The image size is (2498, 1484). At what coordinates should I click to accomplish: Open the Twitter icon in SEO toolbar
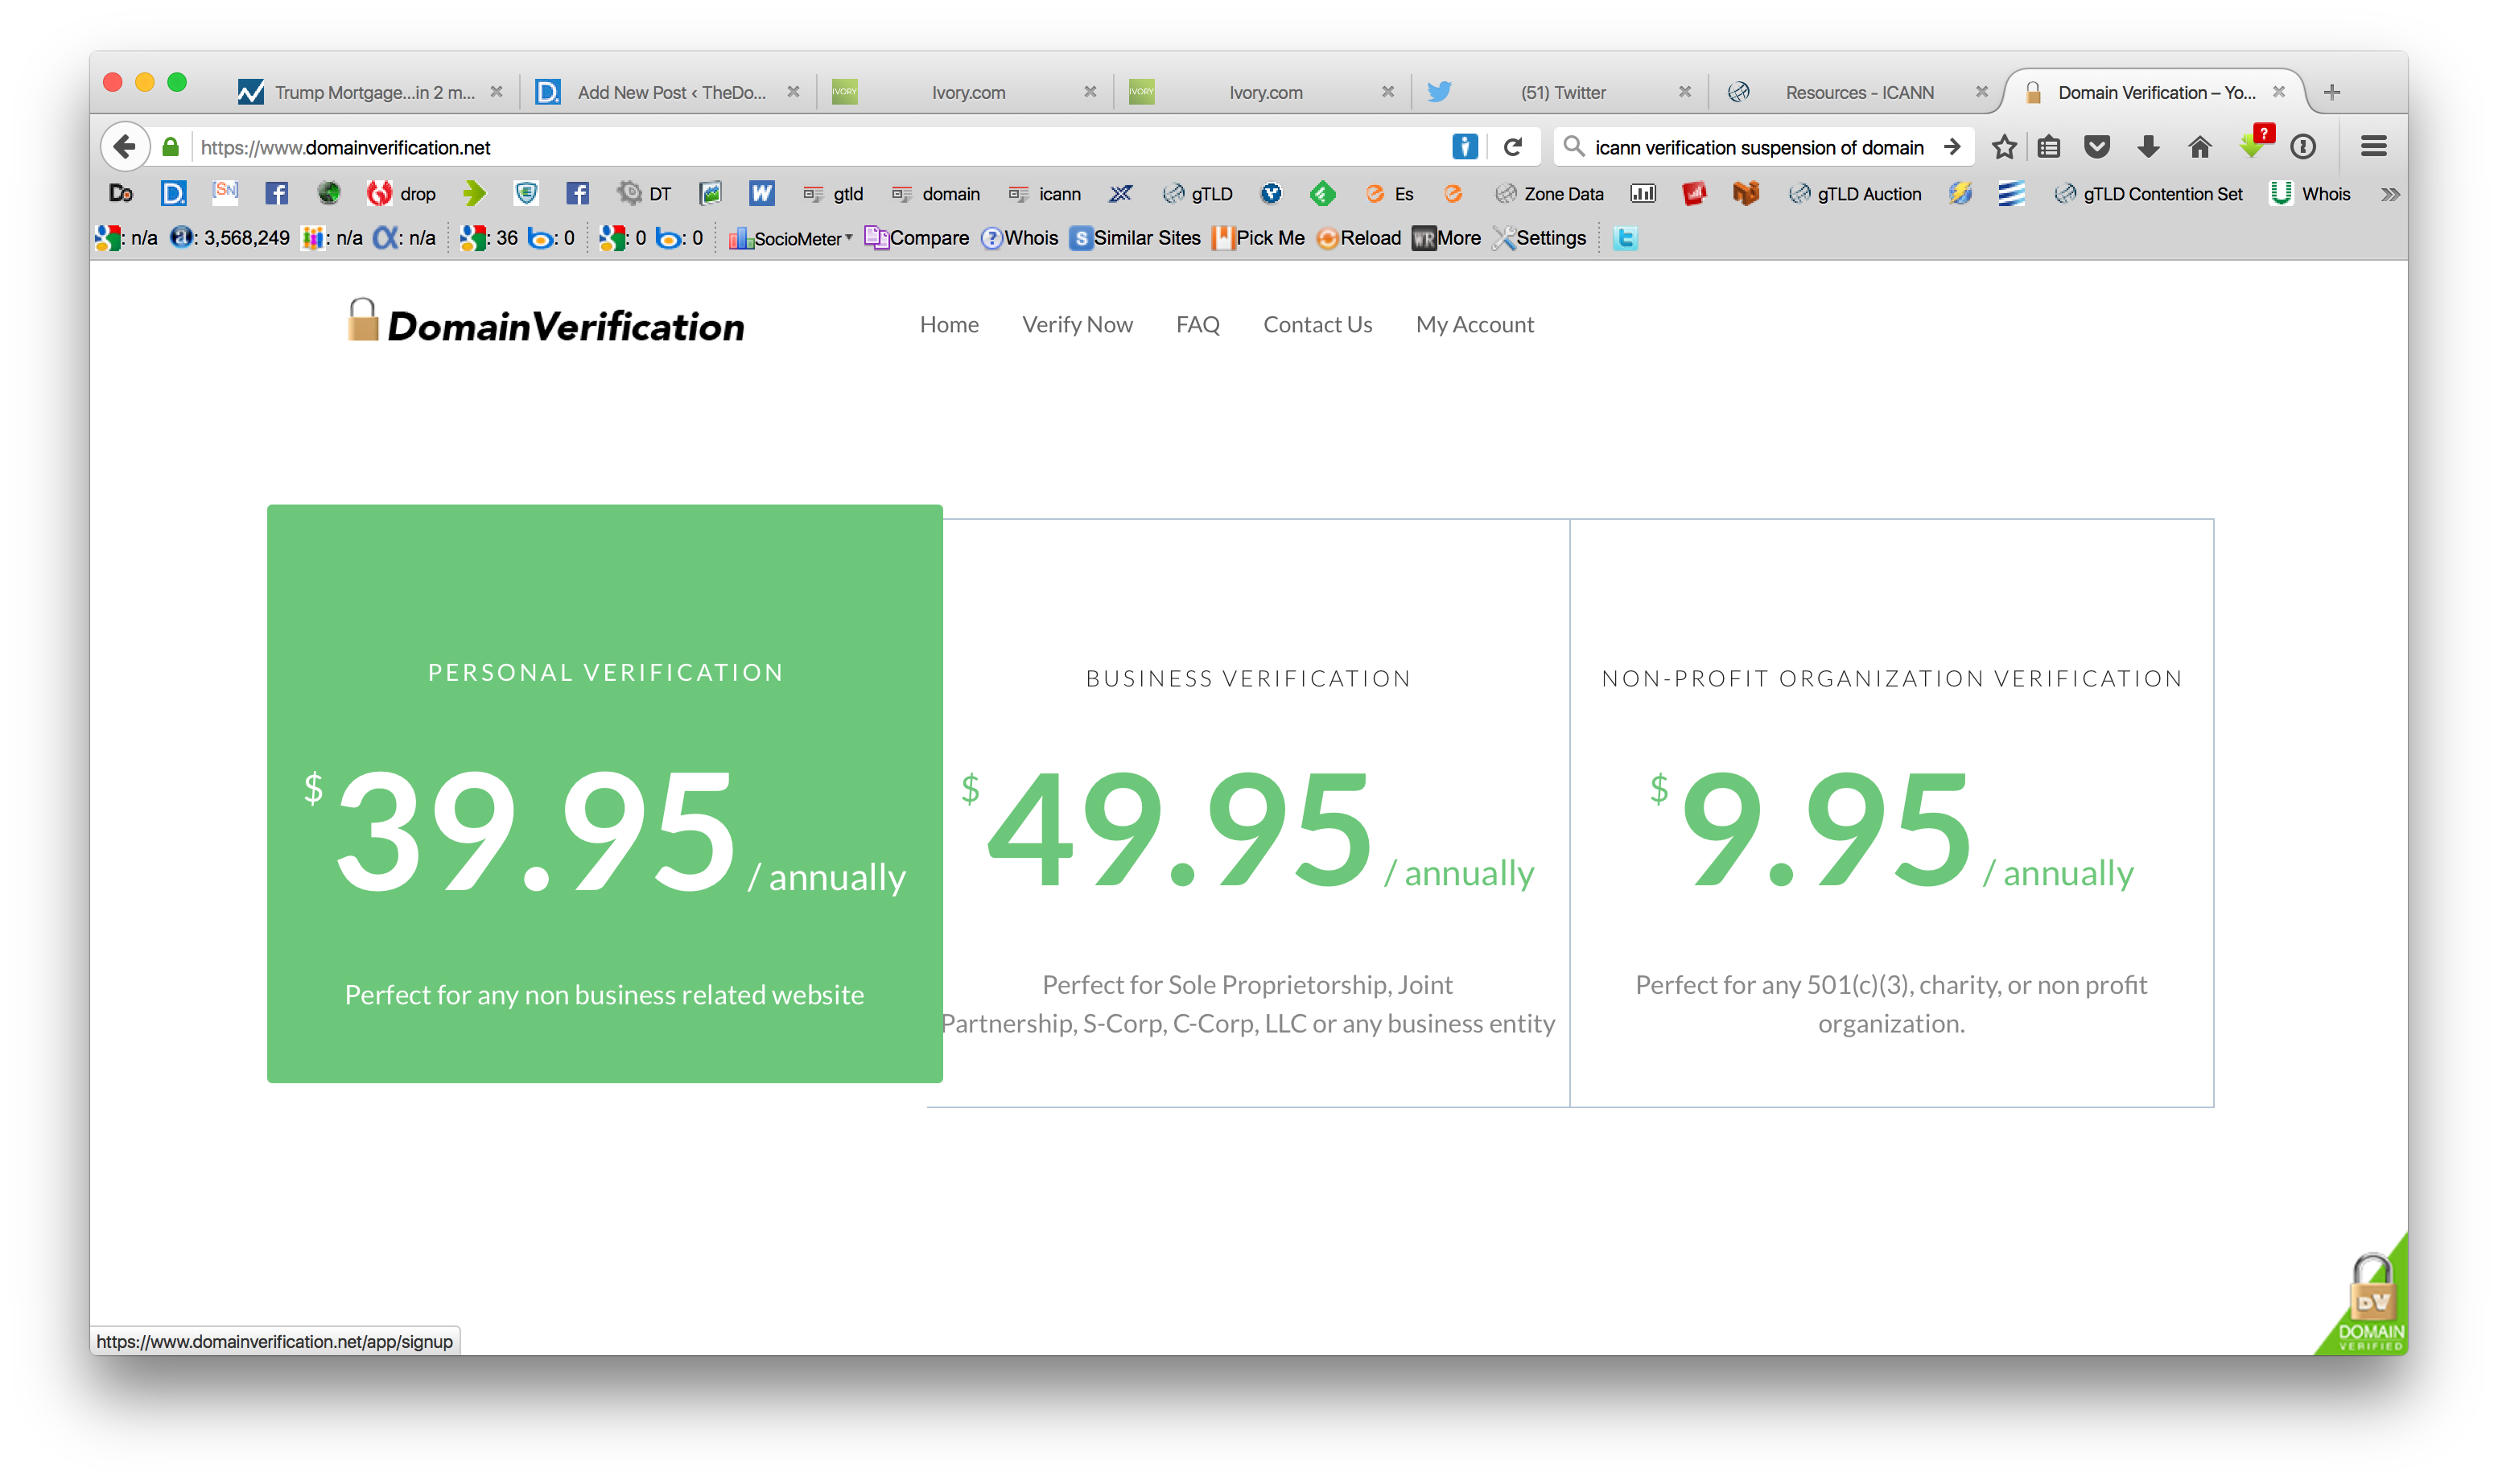coord(1625,238)
